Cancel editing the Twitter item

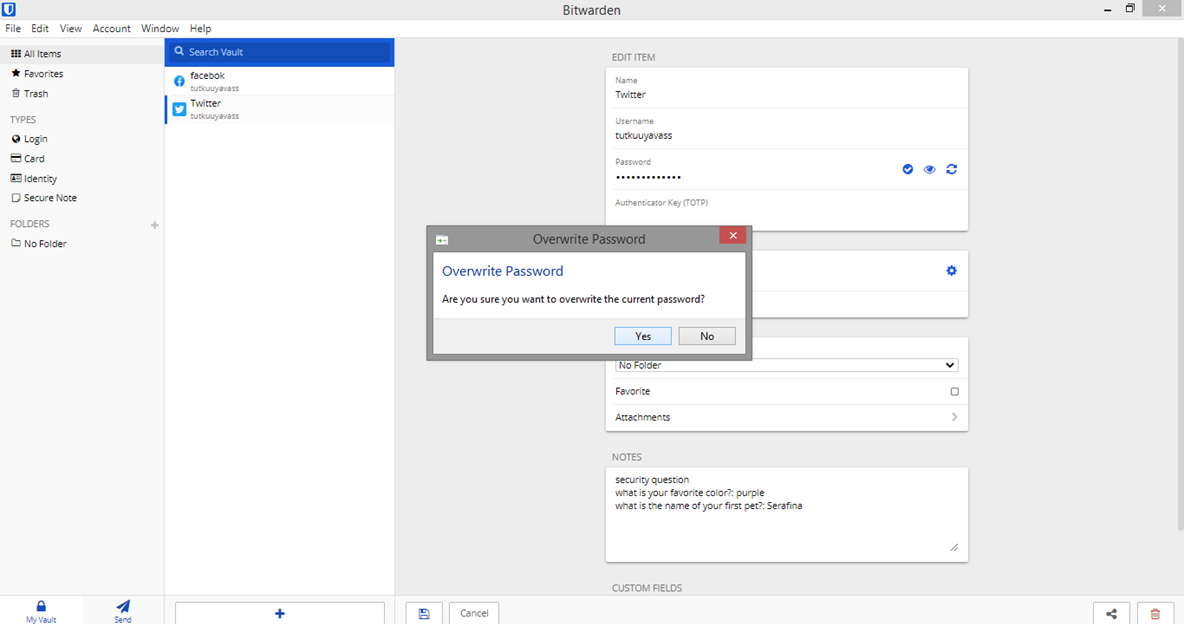pos(474,613)
